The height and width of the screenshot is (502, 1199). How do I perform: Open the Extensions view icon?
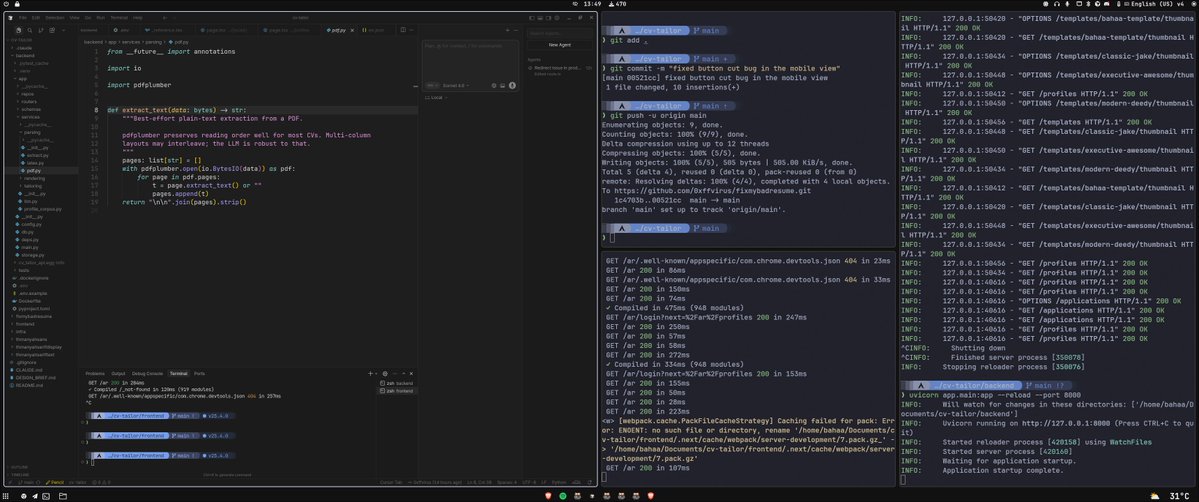[52, 30]
